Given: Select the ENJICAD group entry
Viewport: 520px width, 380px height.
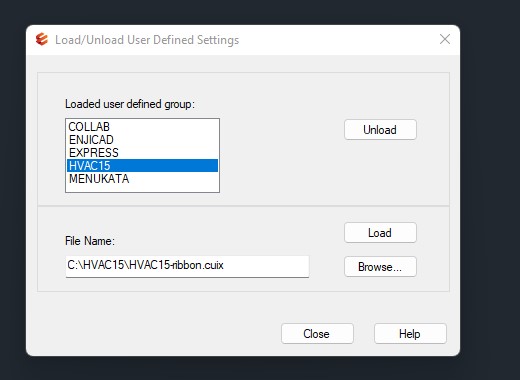Looking at the screenshot, I should [142, 140].
